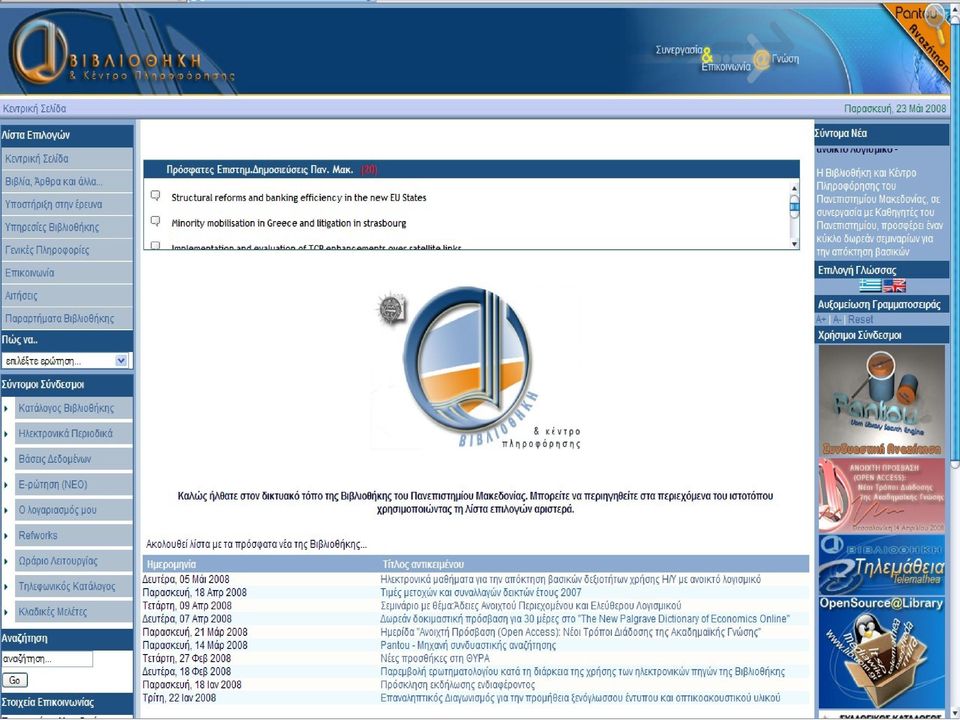Open the 'Υποστήριξη στην έρευνα' menu item

pos(67,204)
